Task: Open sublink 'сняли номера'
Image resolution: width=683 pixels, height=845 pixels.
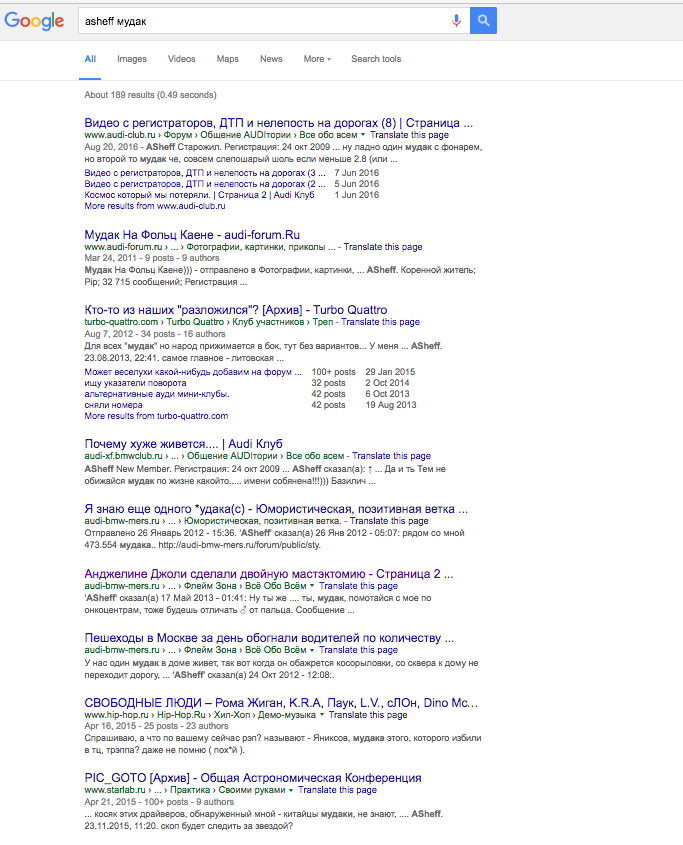Action: 113,405
